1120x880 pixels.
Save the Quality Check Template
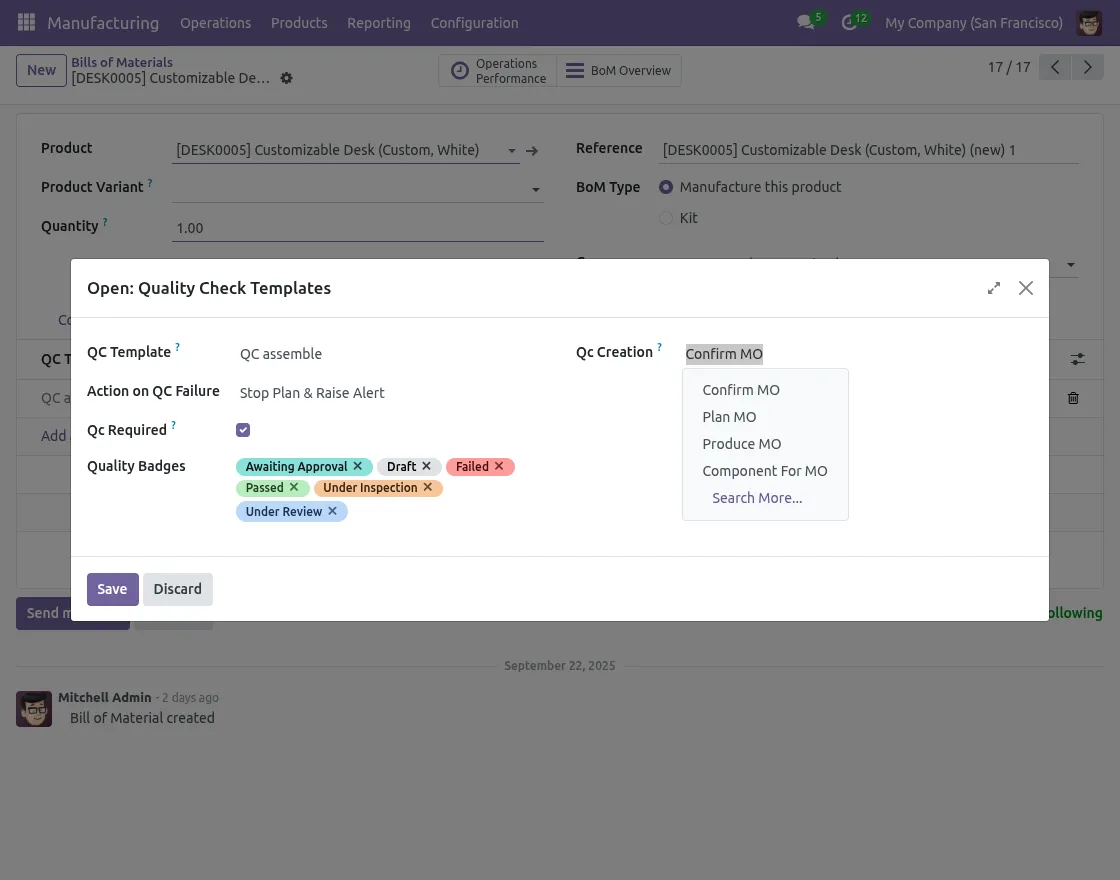[112, 589]
